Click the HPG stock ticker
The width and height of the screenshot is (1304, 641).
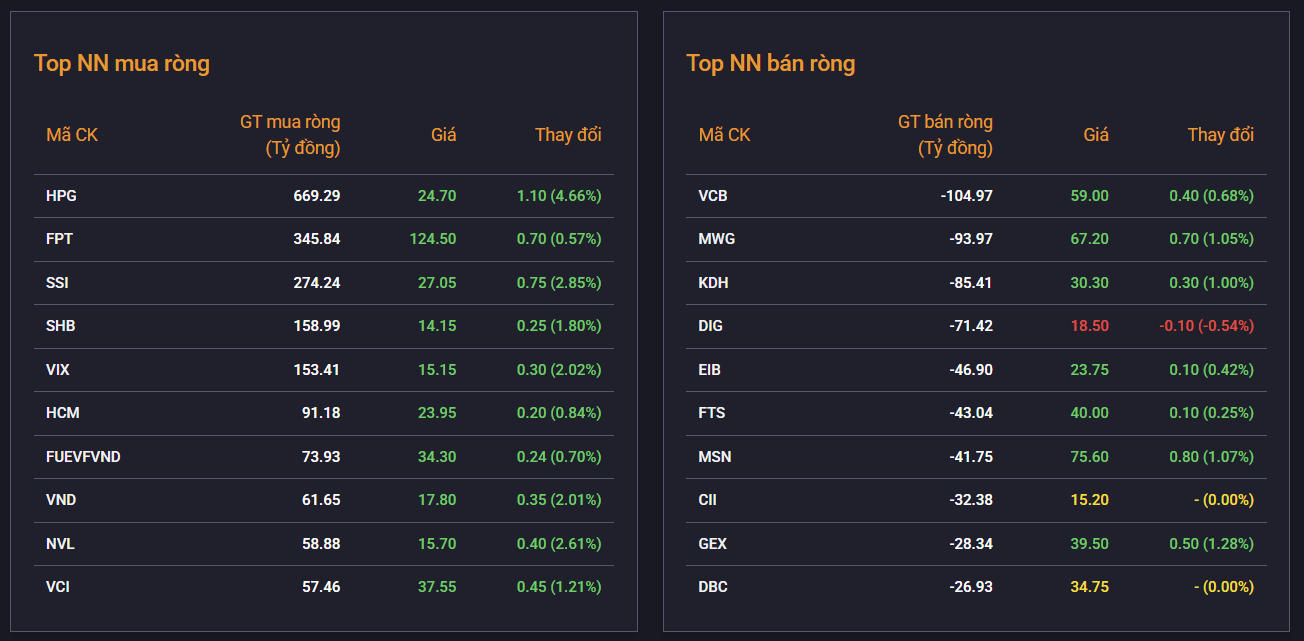[61, 196]
